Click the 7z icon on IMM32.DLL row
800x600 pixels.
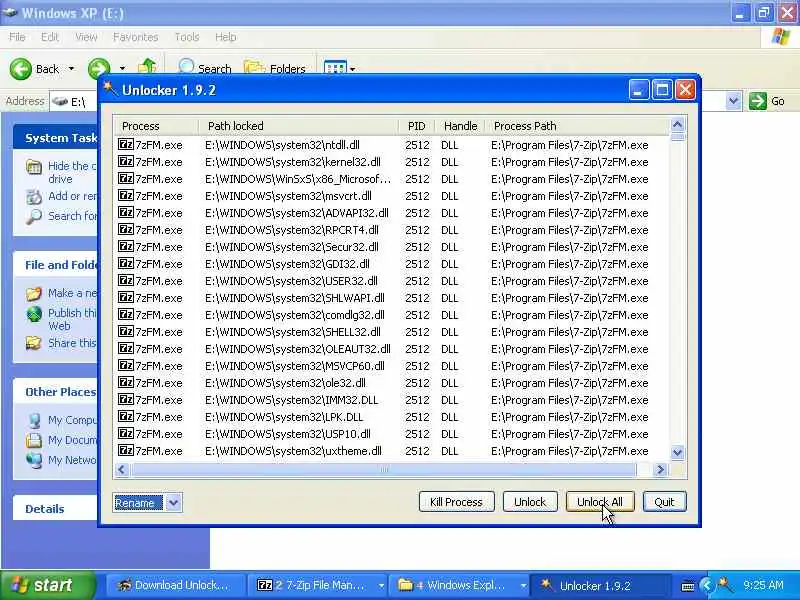coord(126,399)
